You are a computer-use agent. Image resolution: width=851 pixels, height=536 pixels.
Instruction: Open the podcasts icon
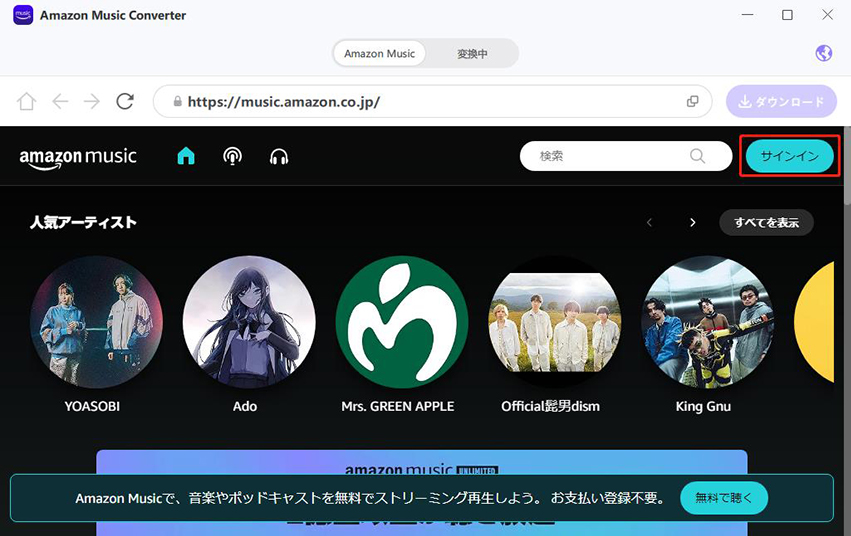[232, 156]
